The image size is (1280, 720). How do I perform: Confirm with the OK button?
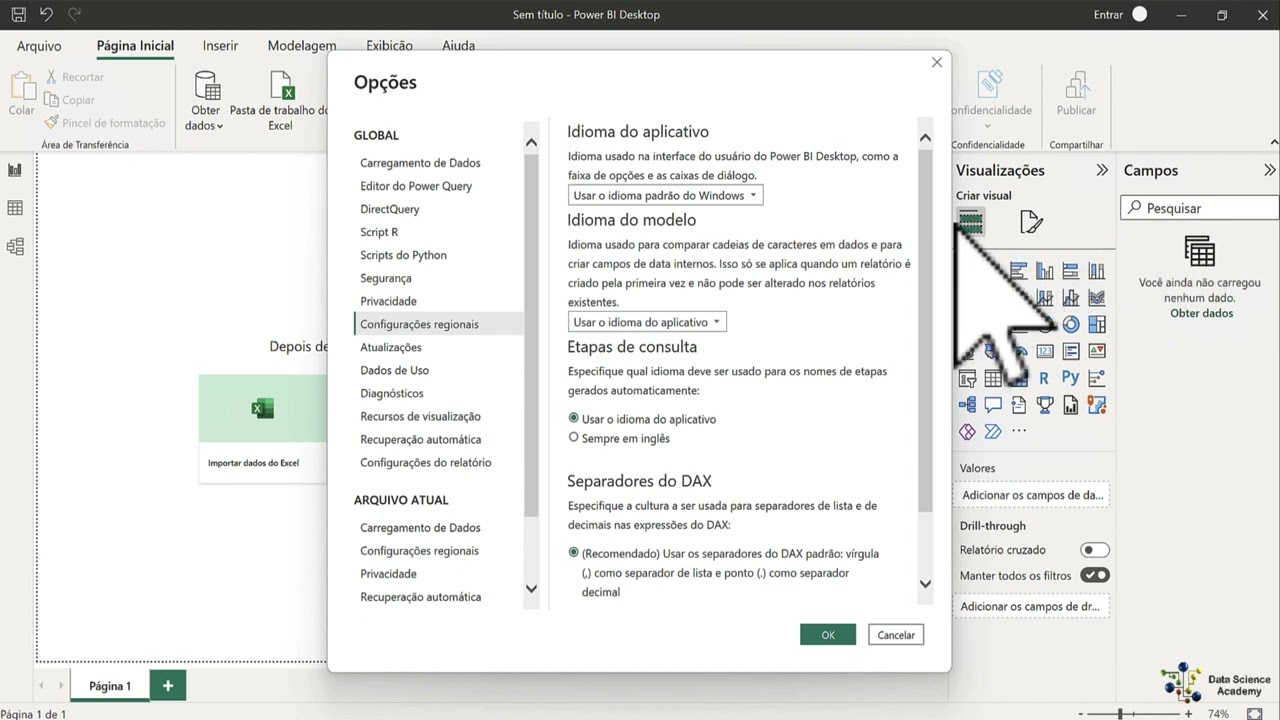tap(828, 635)
